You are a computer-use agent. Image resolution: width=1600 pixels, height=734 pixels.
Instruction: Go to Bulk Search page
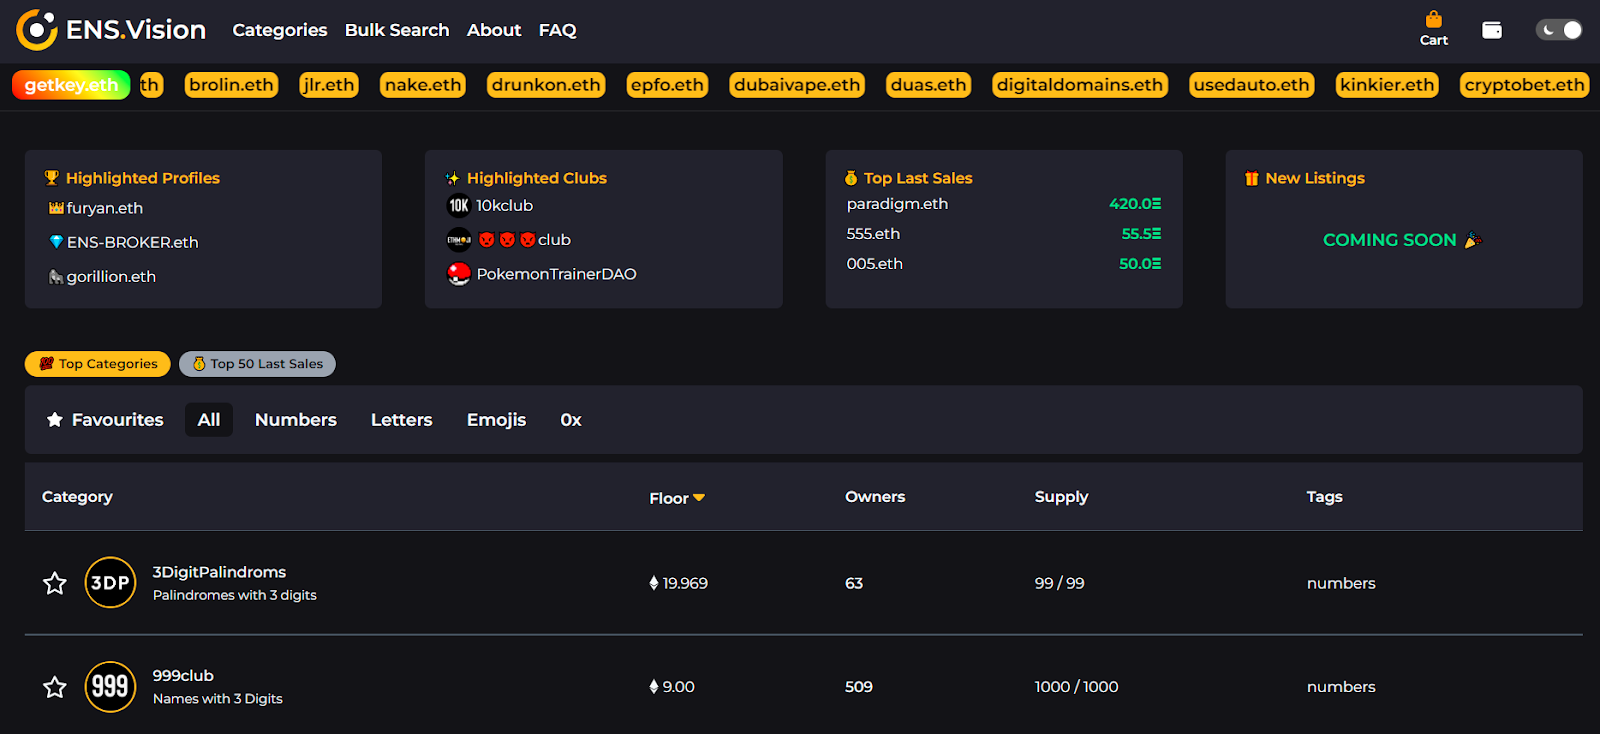[x=397, y=30]
